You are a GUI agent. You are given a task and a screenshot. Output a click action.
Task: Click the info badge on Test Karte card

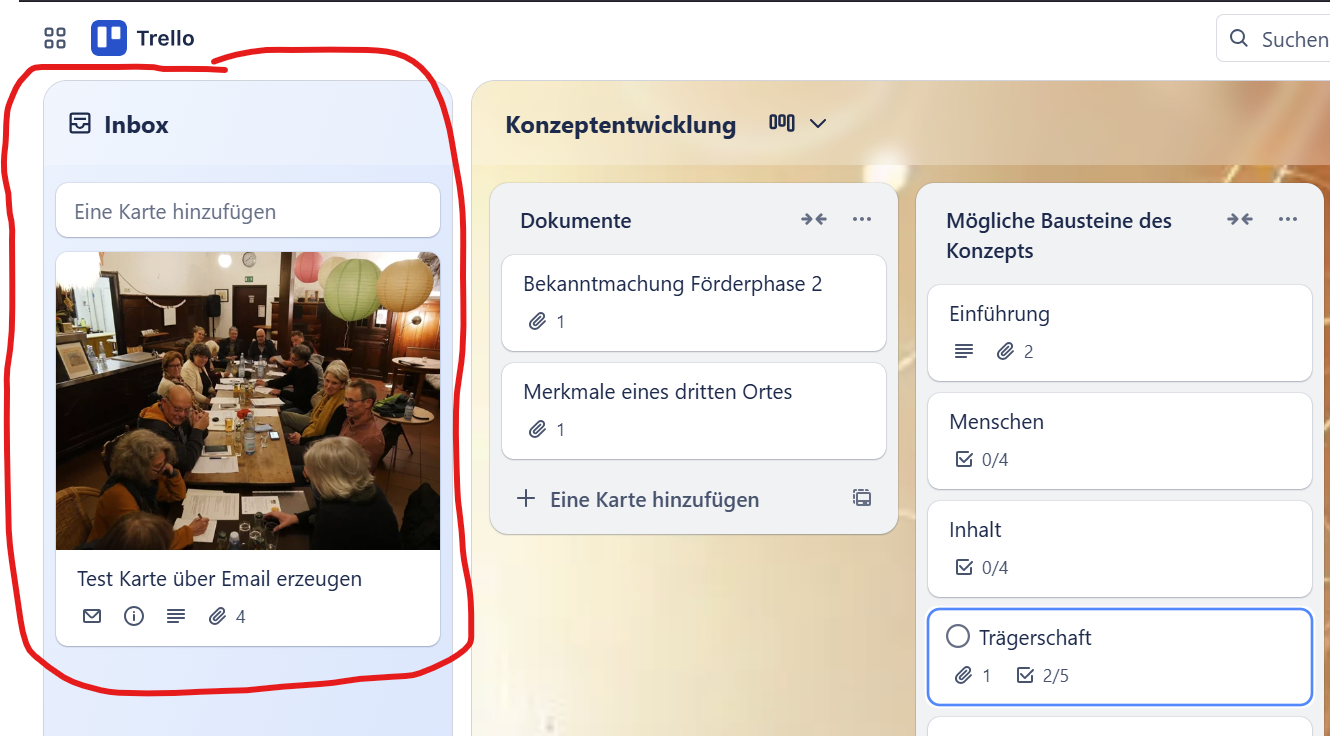[133, 616]
